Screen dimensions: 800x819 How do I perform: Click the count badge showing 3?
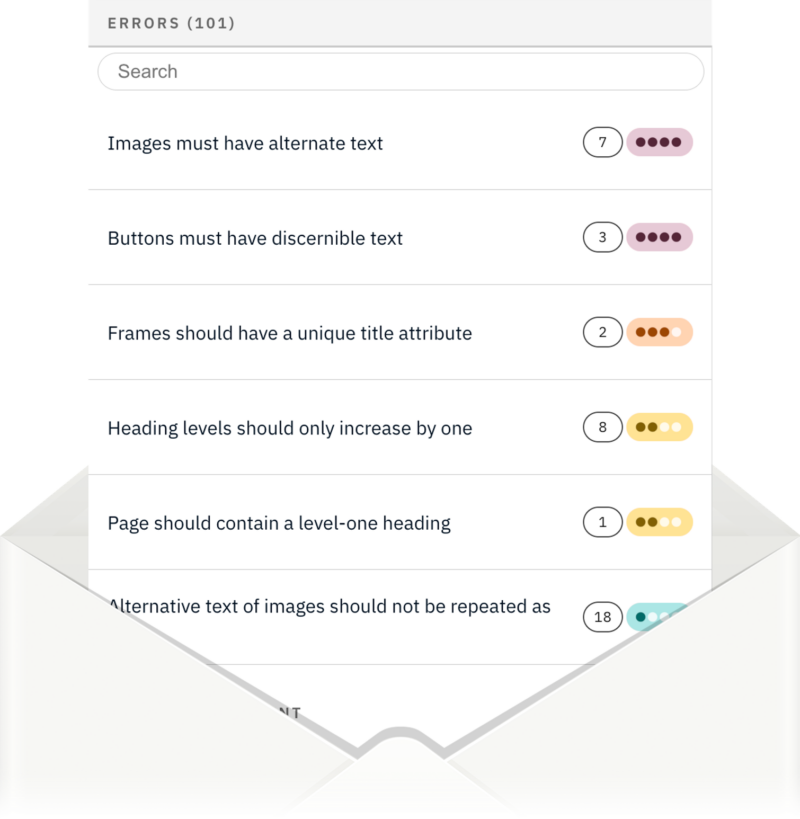[601, 239]
